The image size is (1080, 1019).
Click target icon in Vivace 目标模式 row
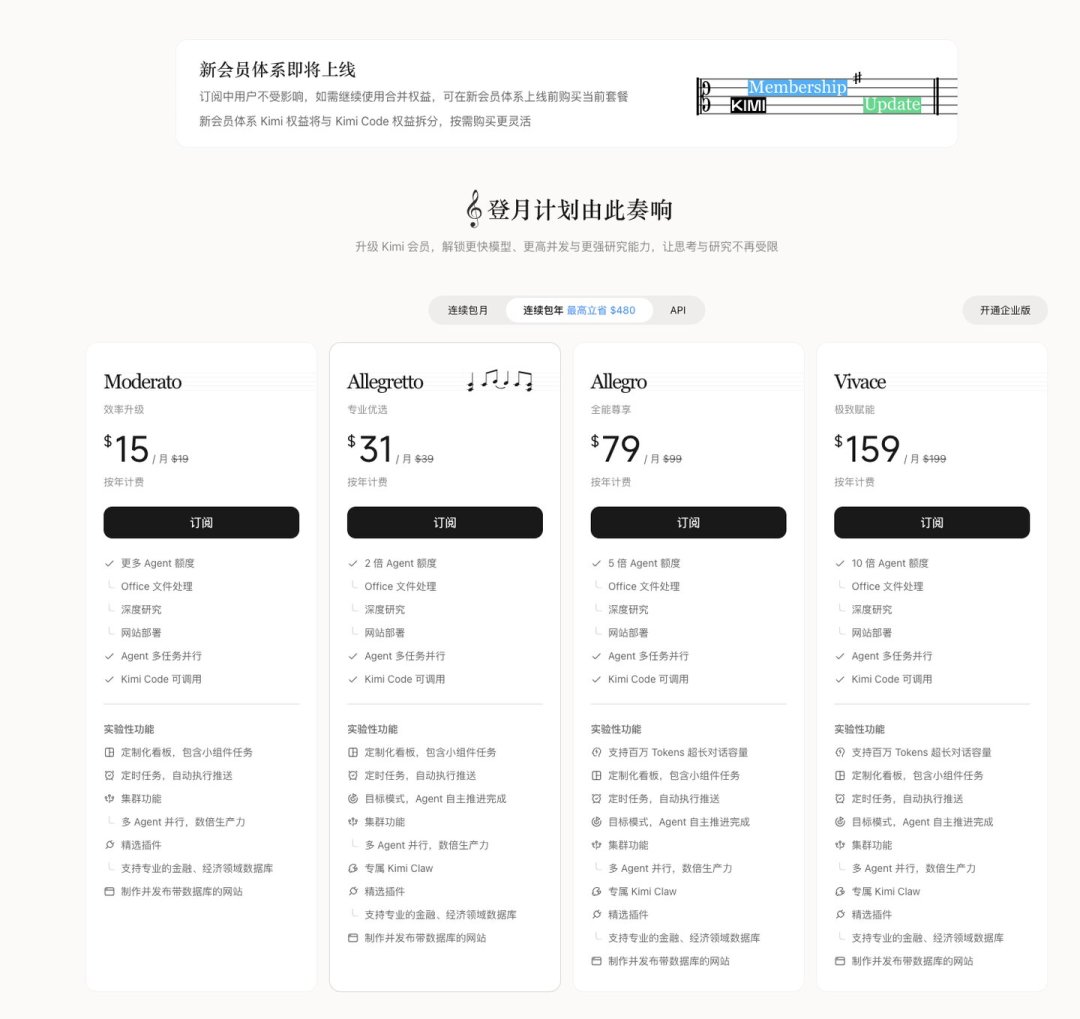tap(840, 822)
